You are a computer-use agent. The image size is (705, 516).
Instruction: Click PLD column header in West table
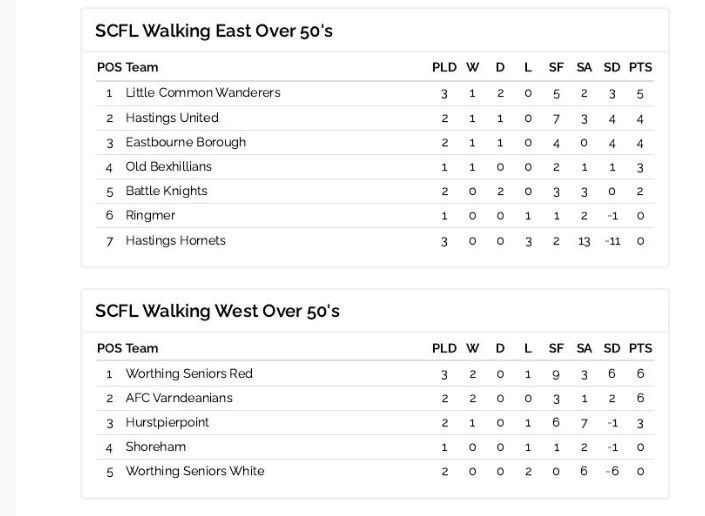(x=444, y=348)
